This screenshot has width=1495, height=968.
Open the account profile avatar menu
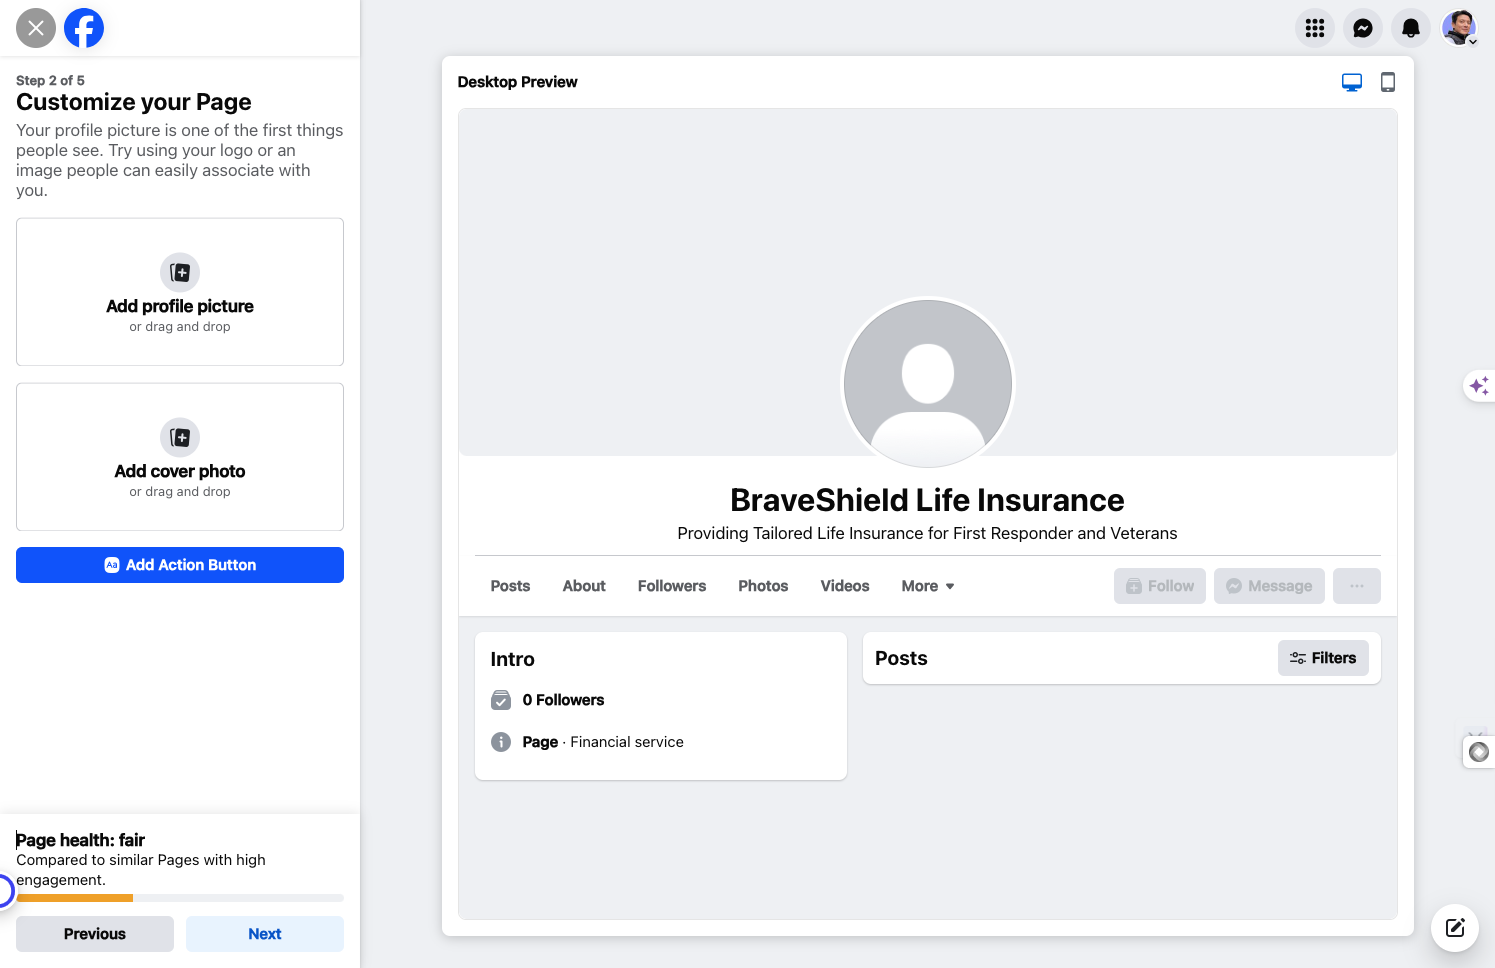(1459, 28)
